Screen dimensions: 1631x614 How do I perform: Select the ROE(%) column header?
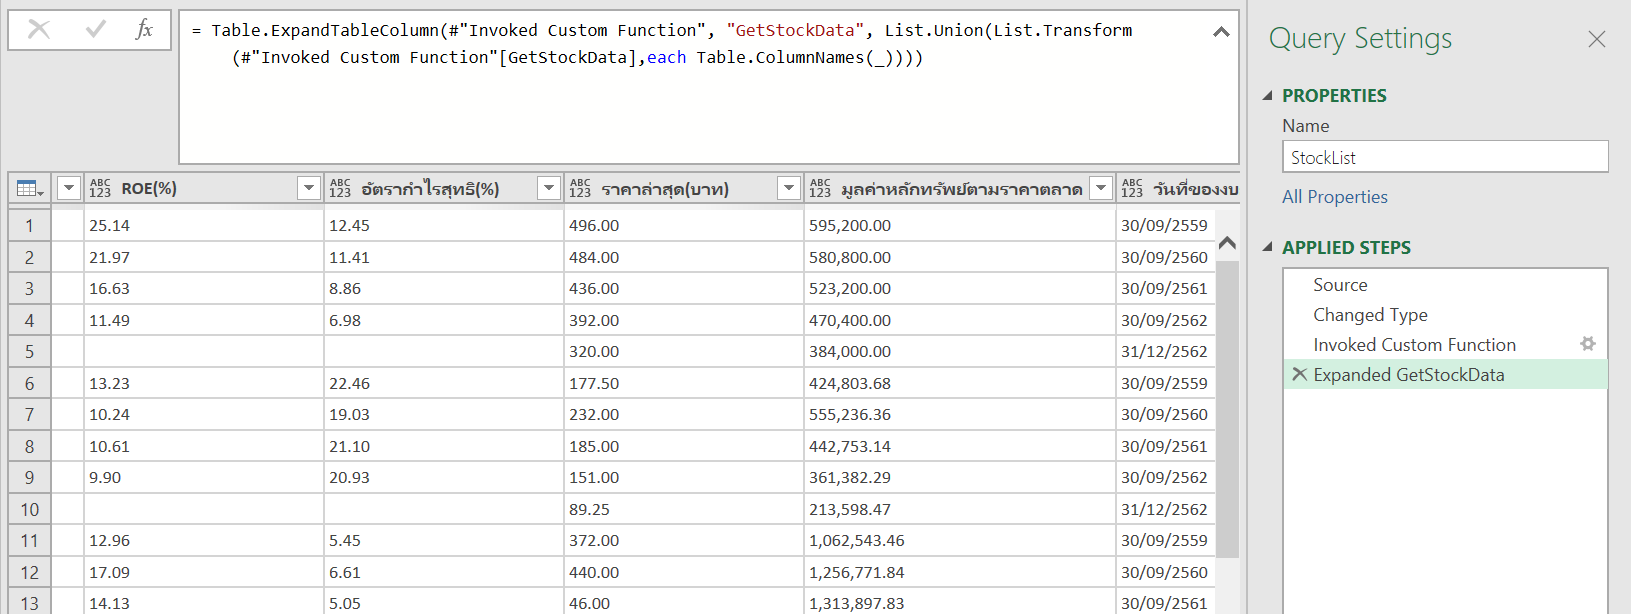point(204,188)
